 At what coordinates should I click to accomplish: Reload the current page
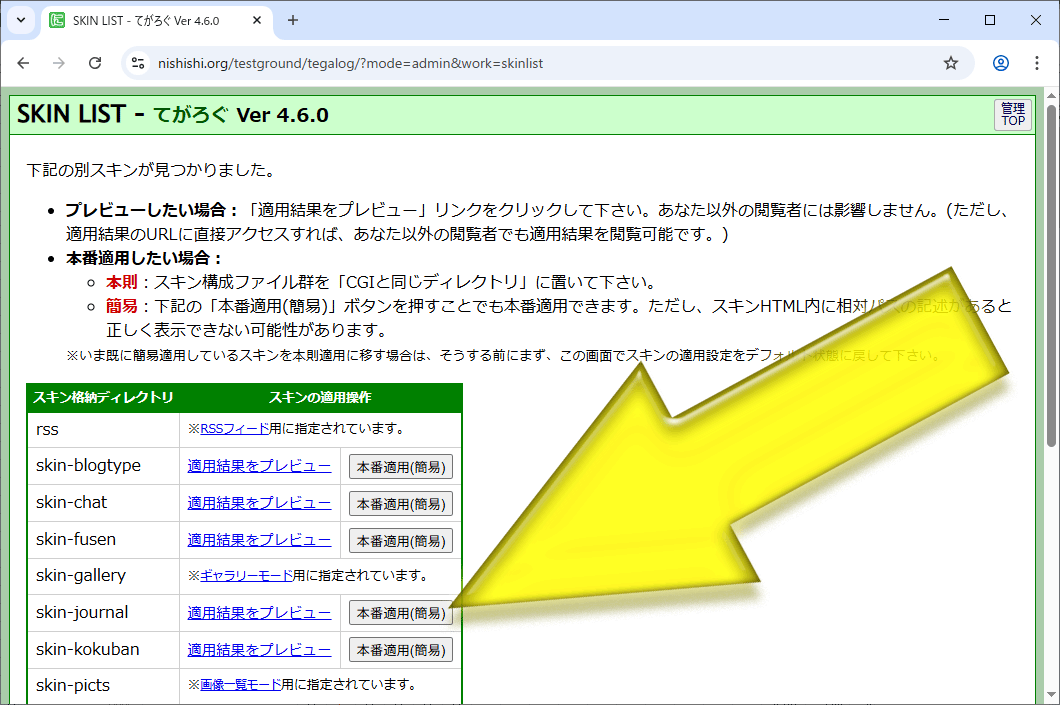pos(95,63)
